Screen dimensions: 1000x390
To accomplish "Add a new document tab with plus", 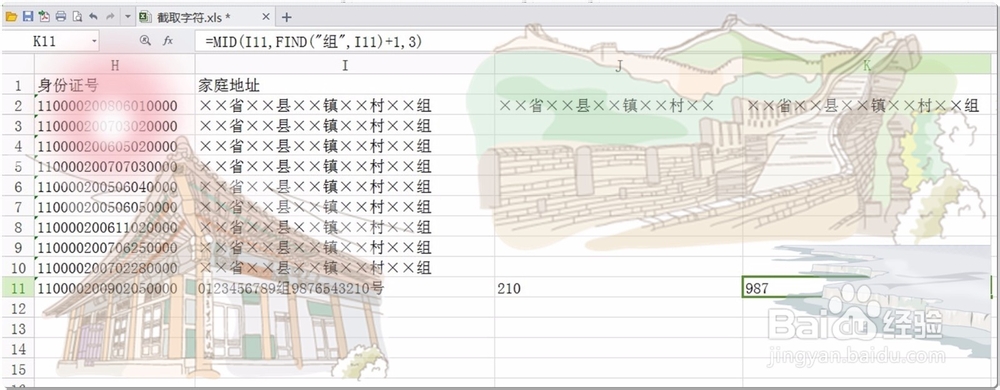I will coord(286,17).
